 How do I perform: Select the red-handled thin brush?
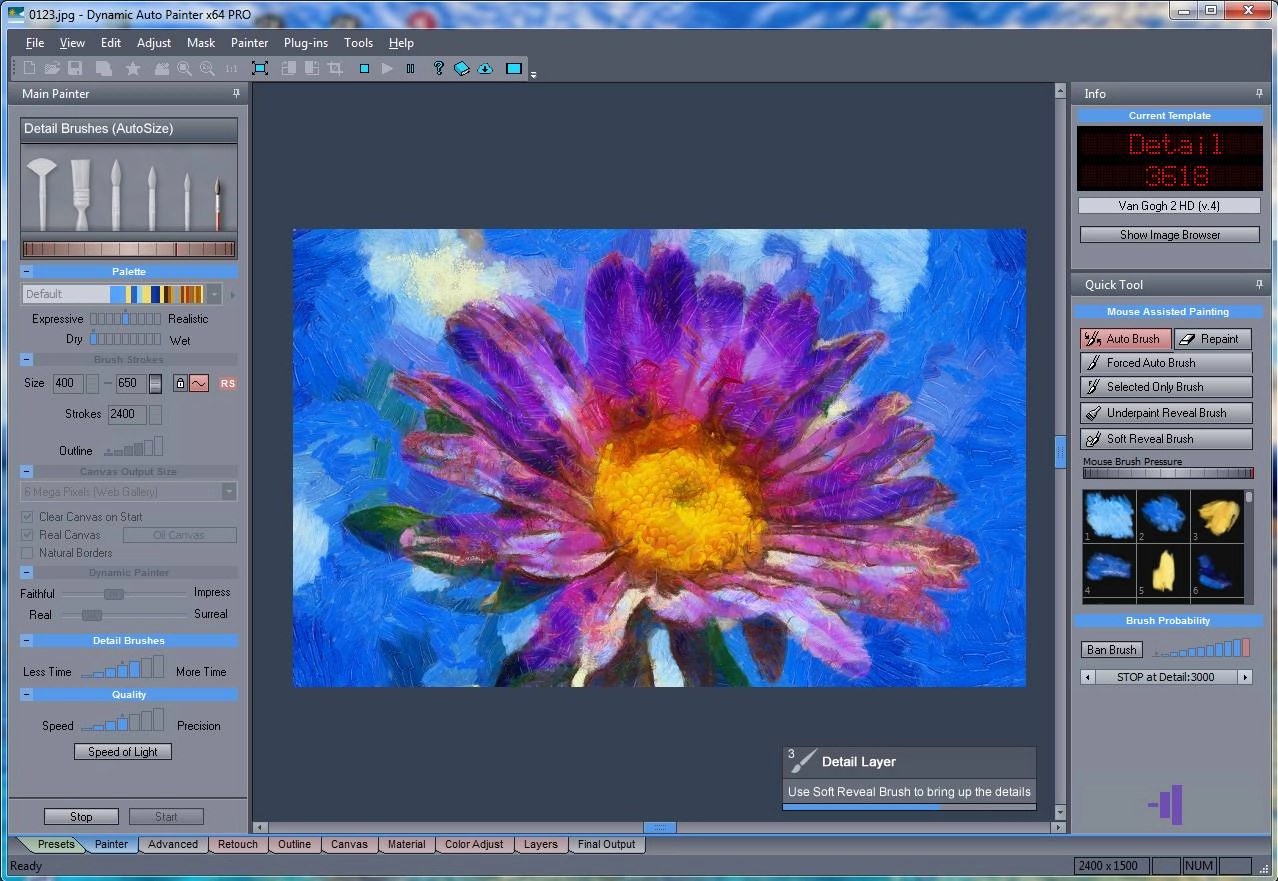click(x=217, y=204)
